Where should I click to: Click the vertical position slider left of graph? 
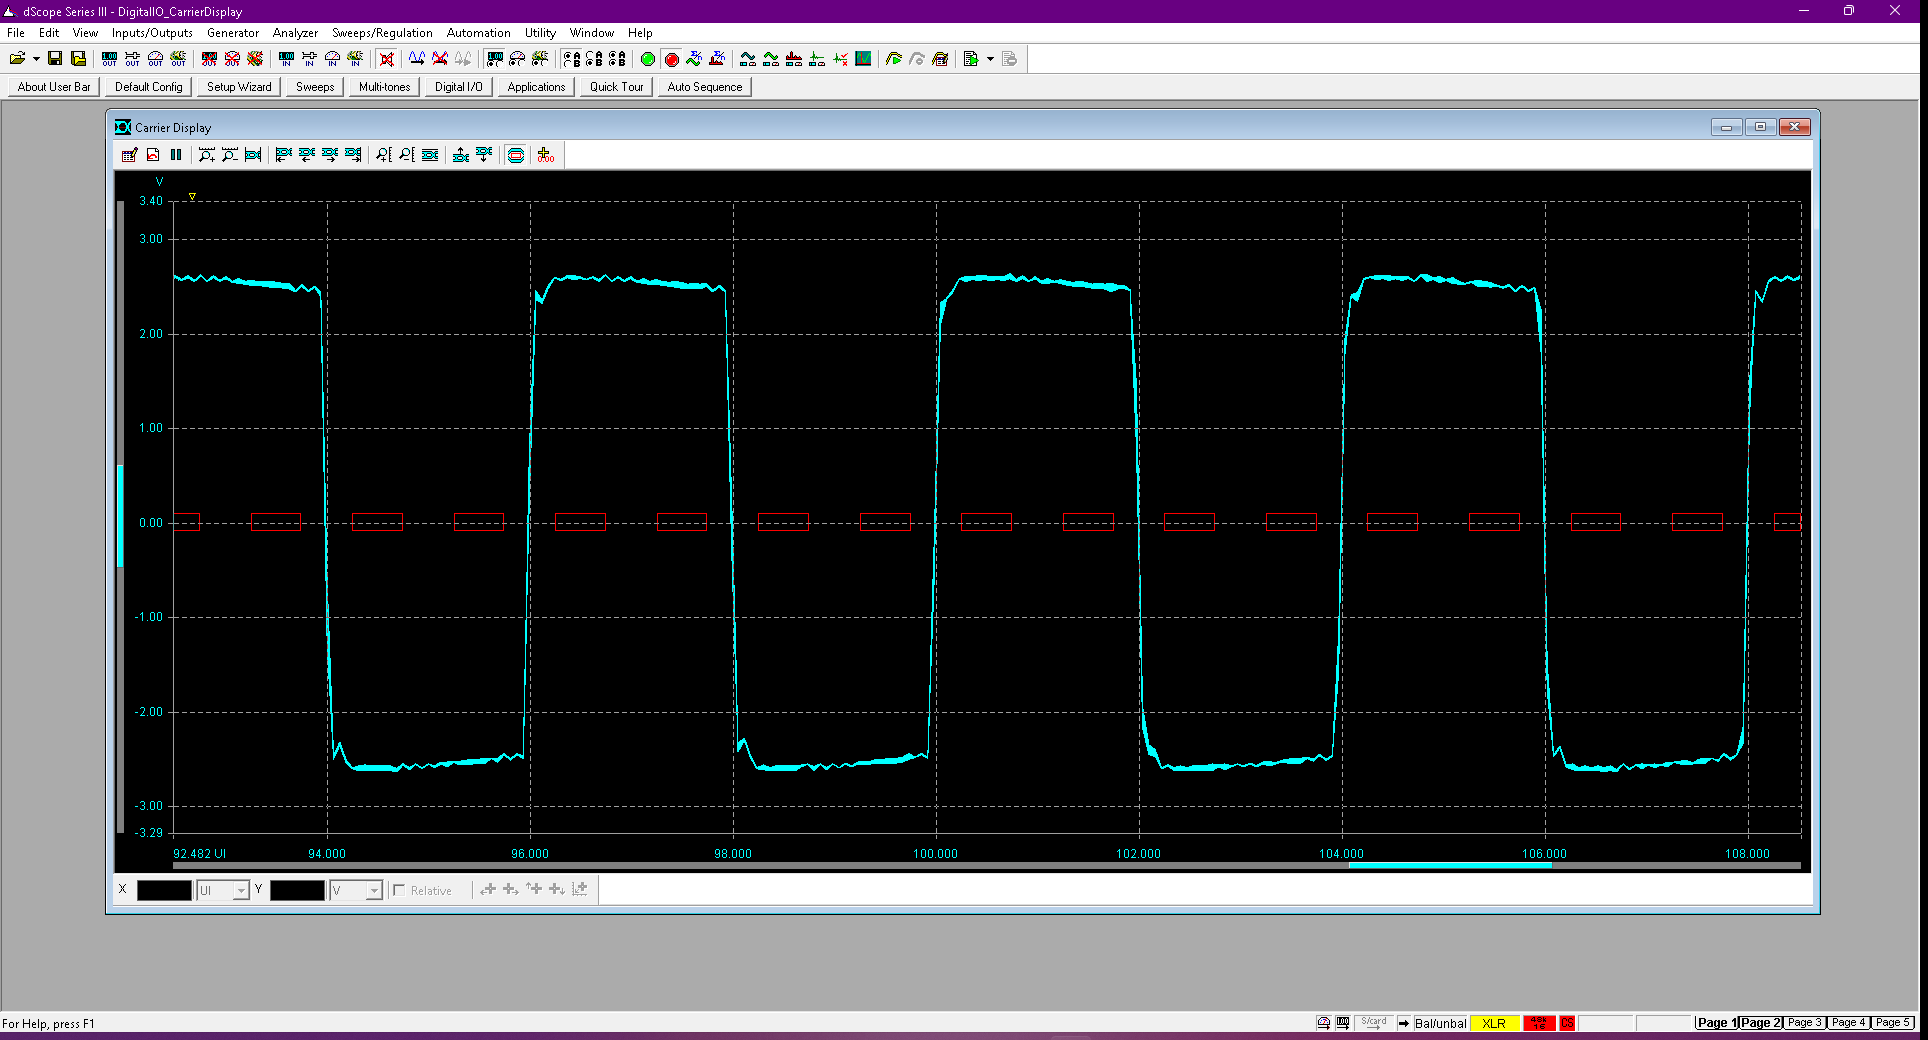click(x=121, y=516)
